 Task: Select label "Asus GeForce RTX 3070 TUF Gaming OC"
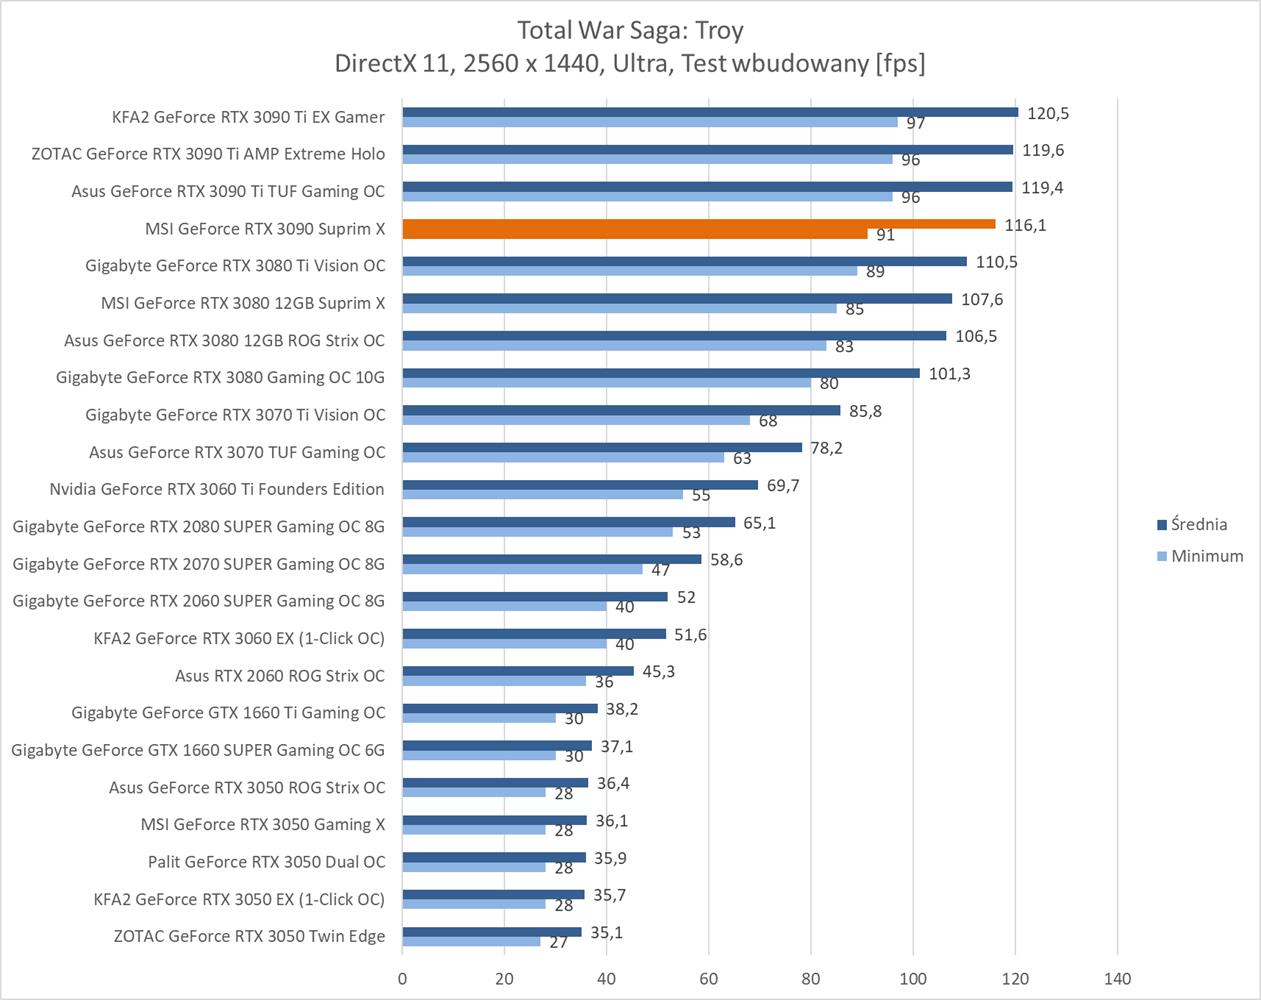[237, 452]
